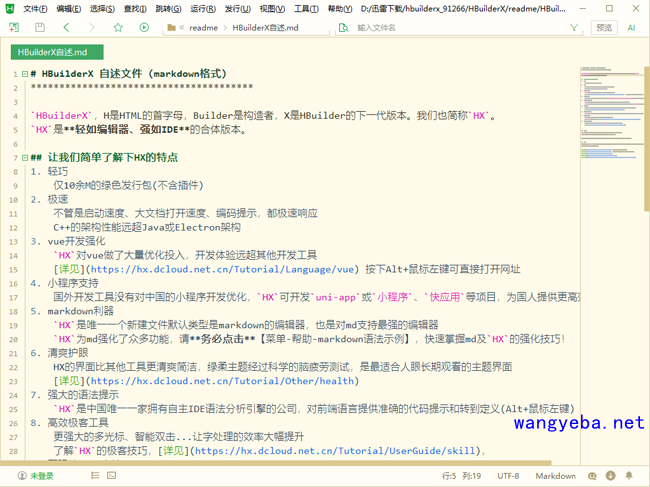Click the run (play) toolbar icon

point(144,28)
